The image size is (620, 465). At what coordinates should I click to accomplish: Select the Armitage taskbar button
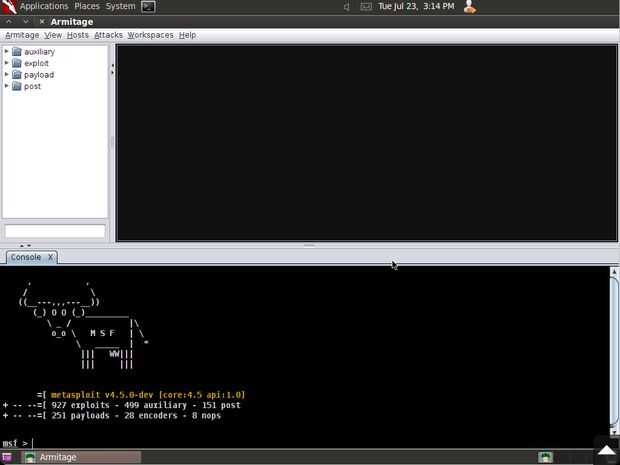click(x=81, y=457)
